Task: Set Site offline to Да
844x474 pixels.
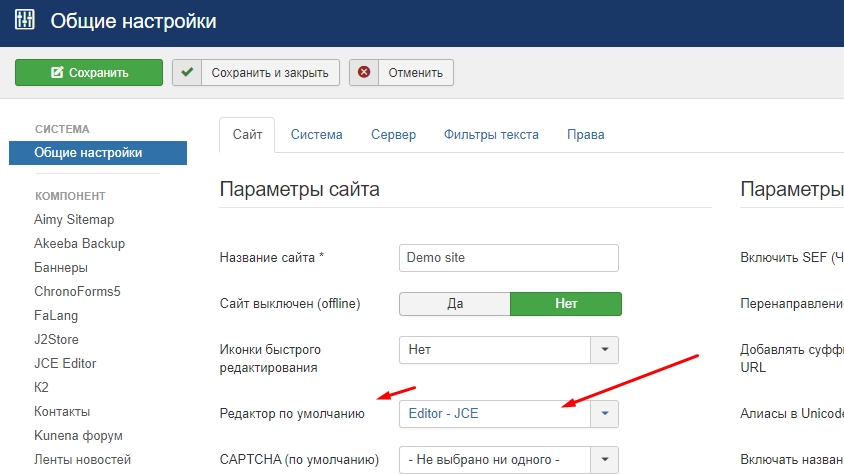Action: (x=454, y=304)
